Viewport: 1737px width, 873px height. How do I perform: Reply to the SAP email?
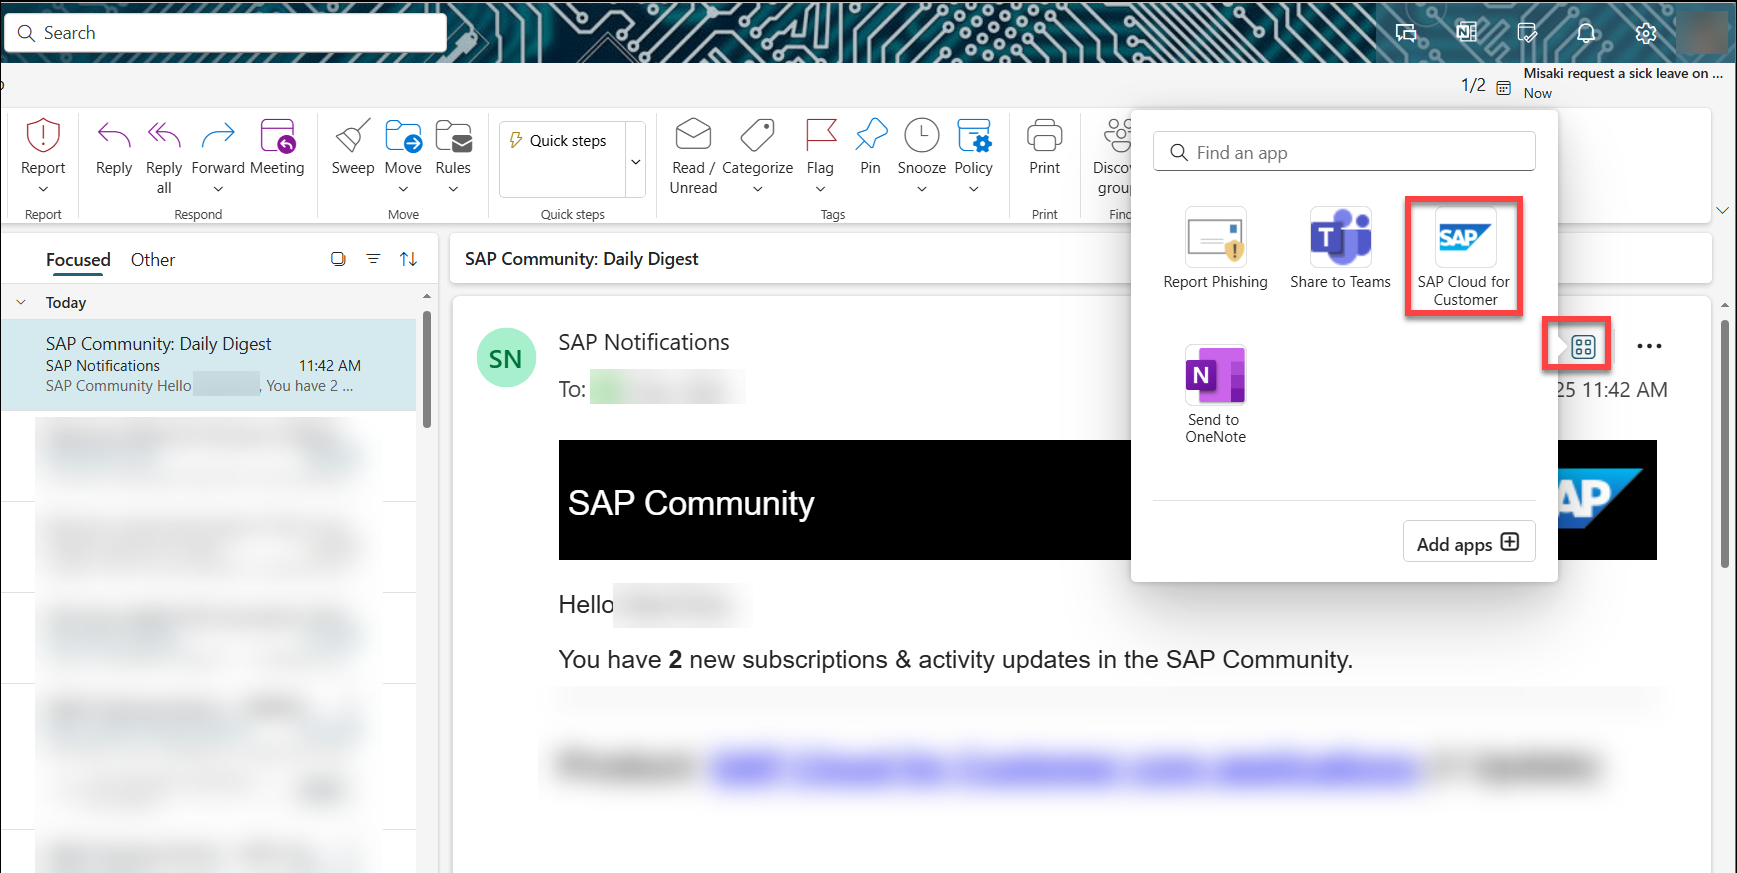(114, 148)
